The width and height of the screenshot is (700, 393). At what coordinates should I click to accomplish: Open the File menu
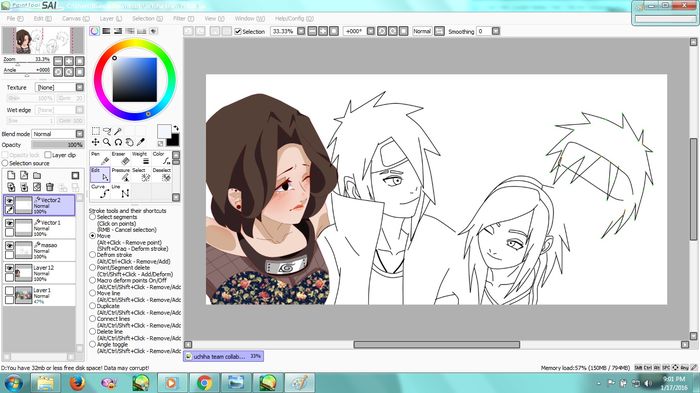(15, 18)
